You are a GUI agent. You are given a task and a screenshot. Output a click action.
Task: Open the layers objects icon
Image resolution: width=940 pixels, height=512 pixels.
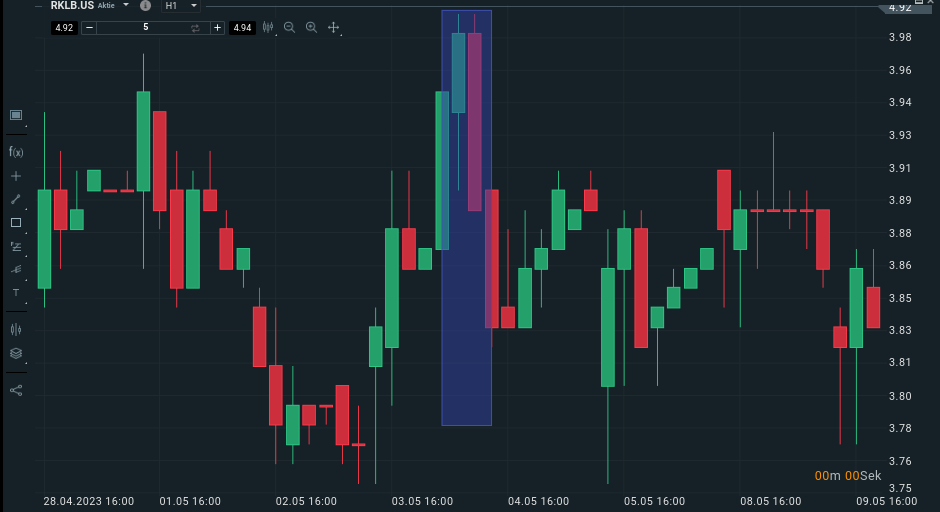[16, 353]
